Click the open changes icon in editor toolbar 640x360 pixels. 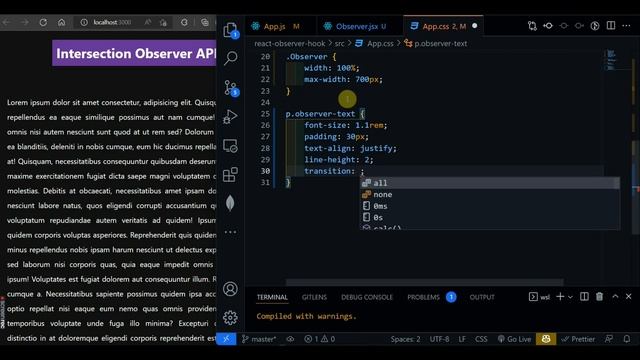pyautogui.click(x=548, y=26)
